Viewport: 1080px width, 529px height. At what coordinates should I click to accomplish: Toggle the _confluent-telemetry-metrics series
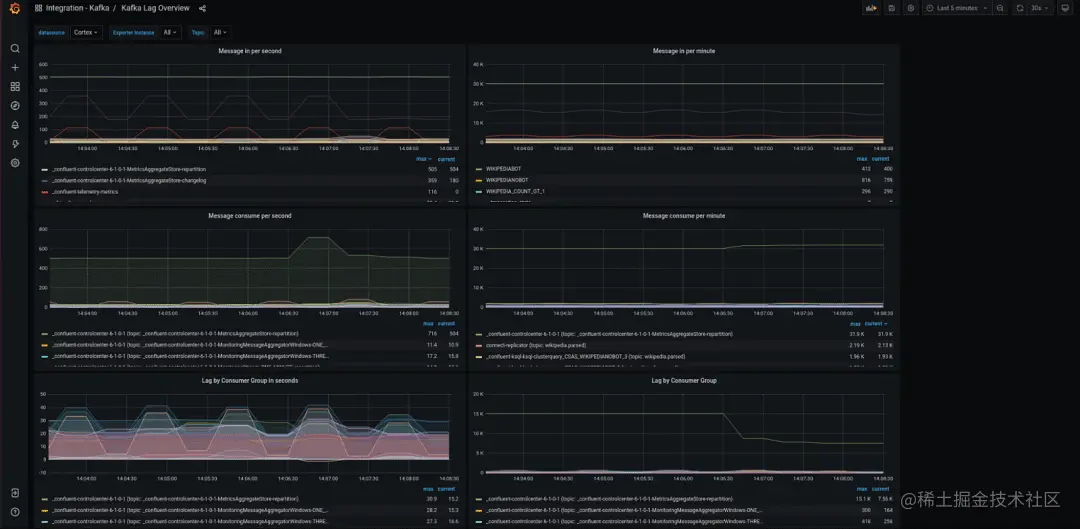[84, 191]
